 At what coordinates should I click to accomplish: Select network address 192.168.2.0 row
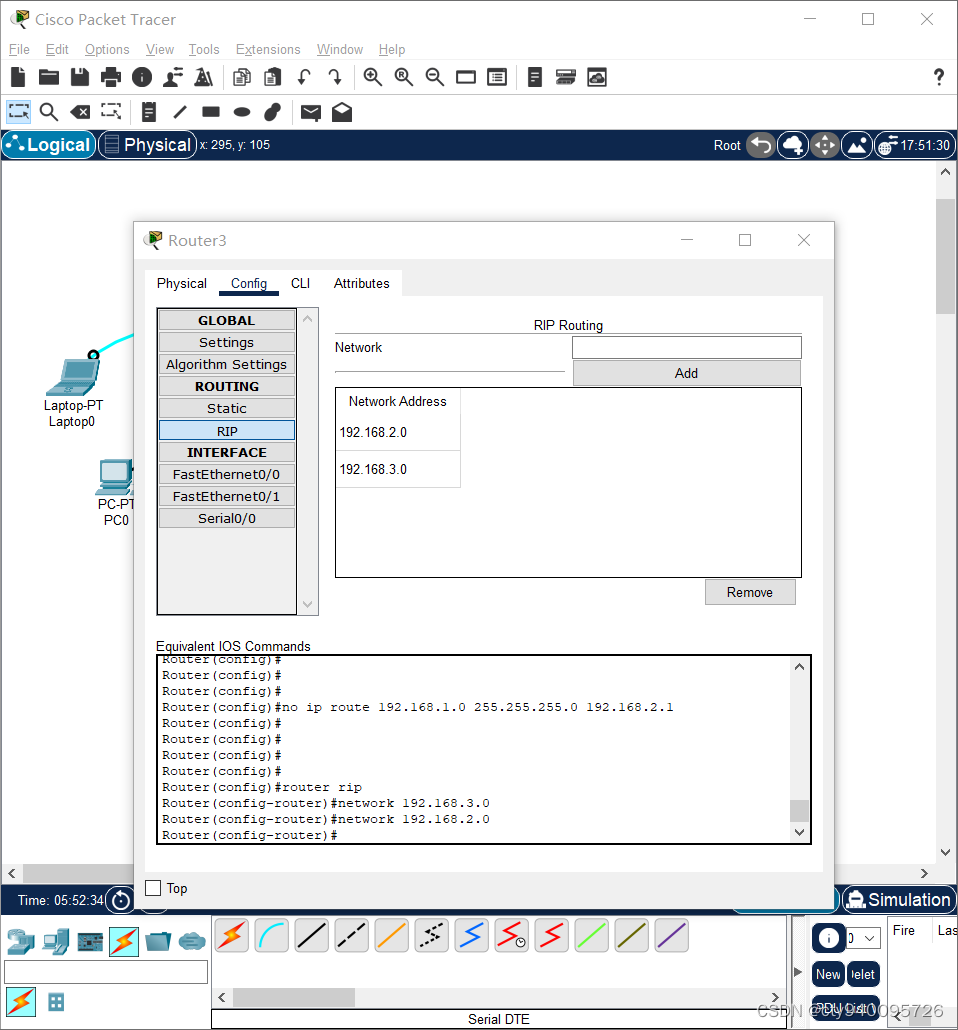(x=398, y=432)
